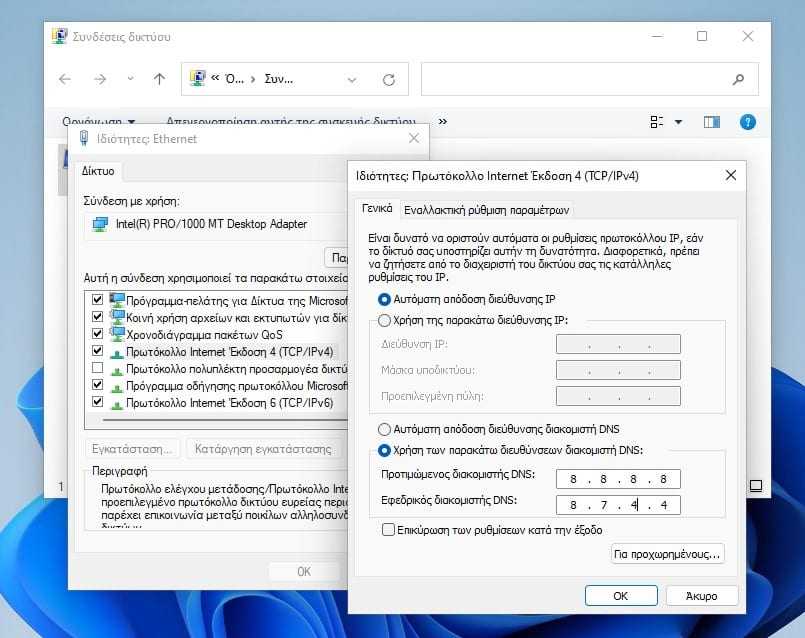Enable validate settings on exit checkbox

388,530
